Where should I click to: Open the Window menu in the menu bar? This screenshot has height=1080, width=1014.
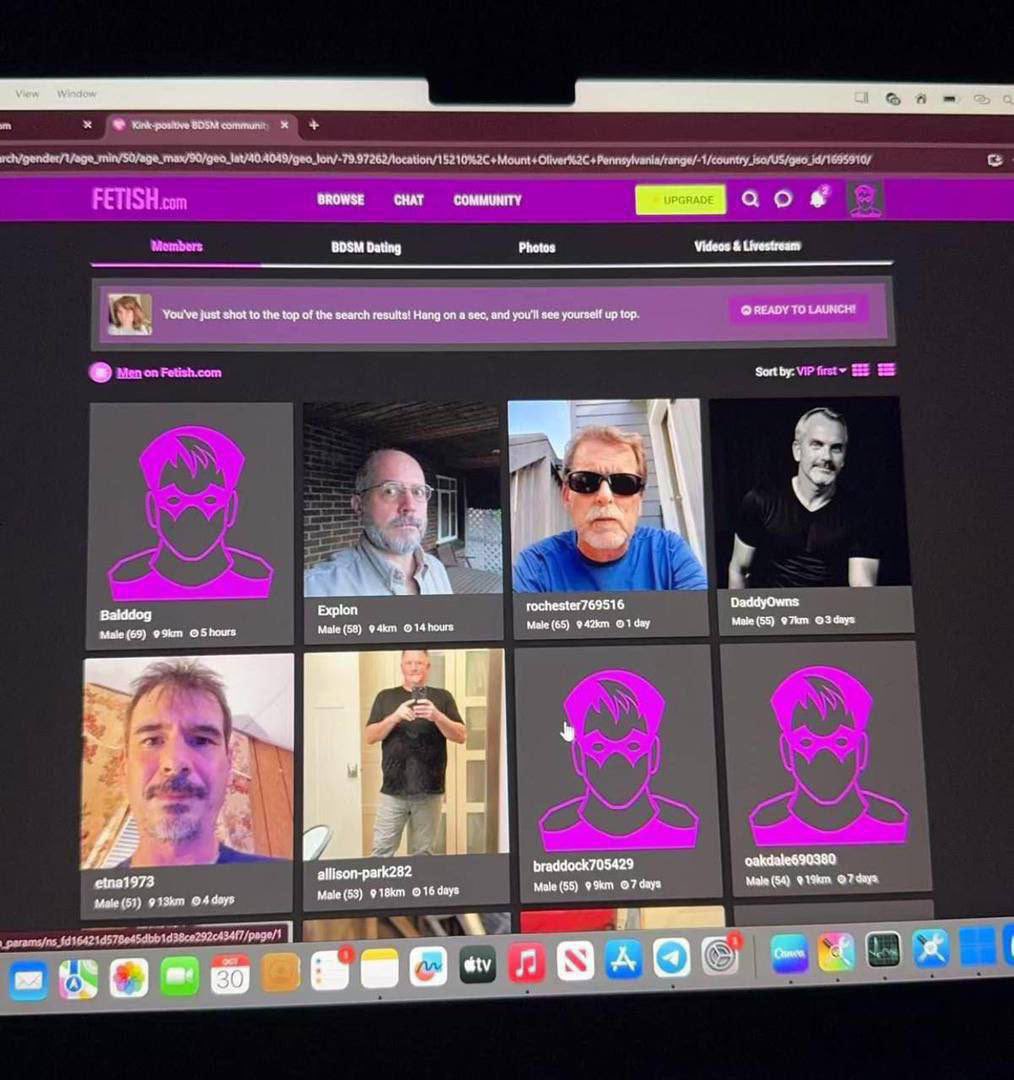point(76,94)
